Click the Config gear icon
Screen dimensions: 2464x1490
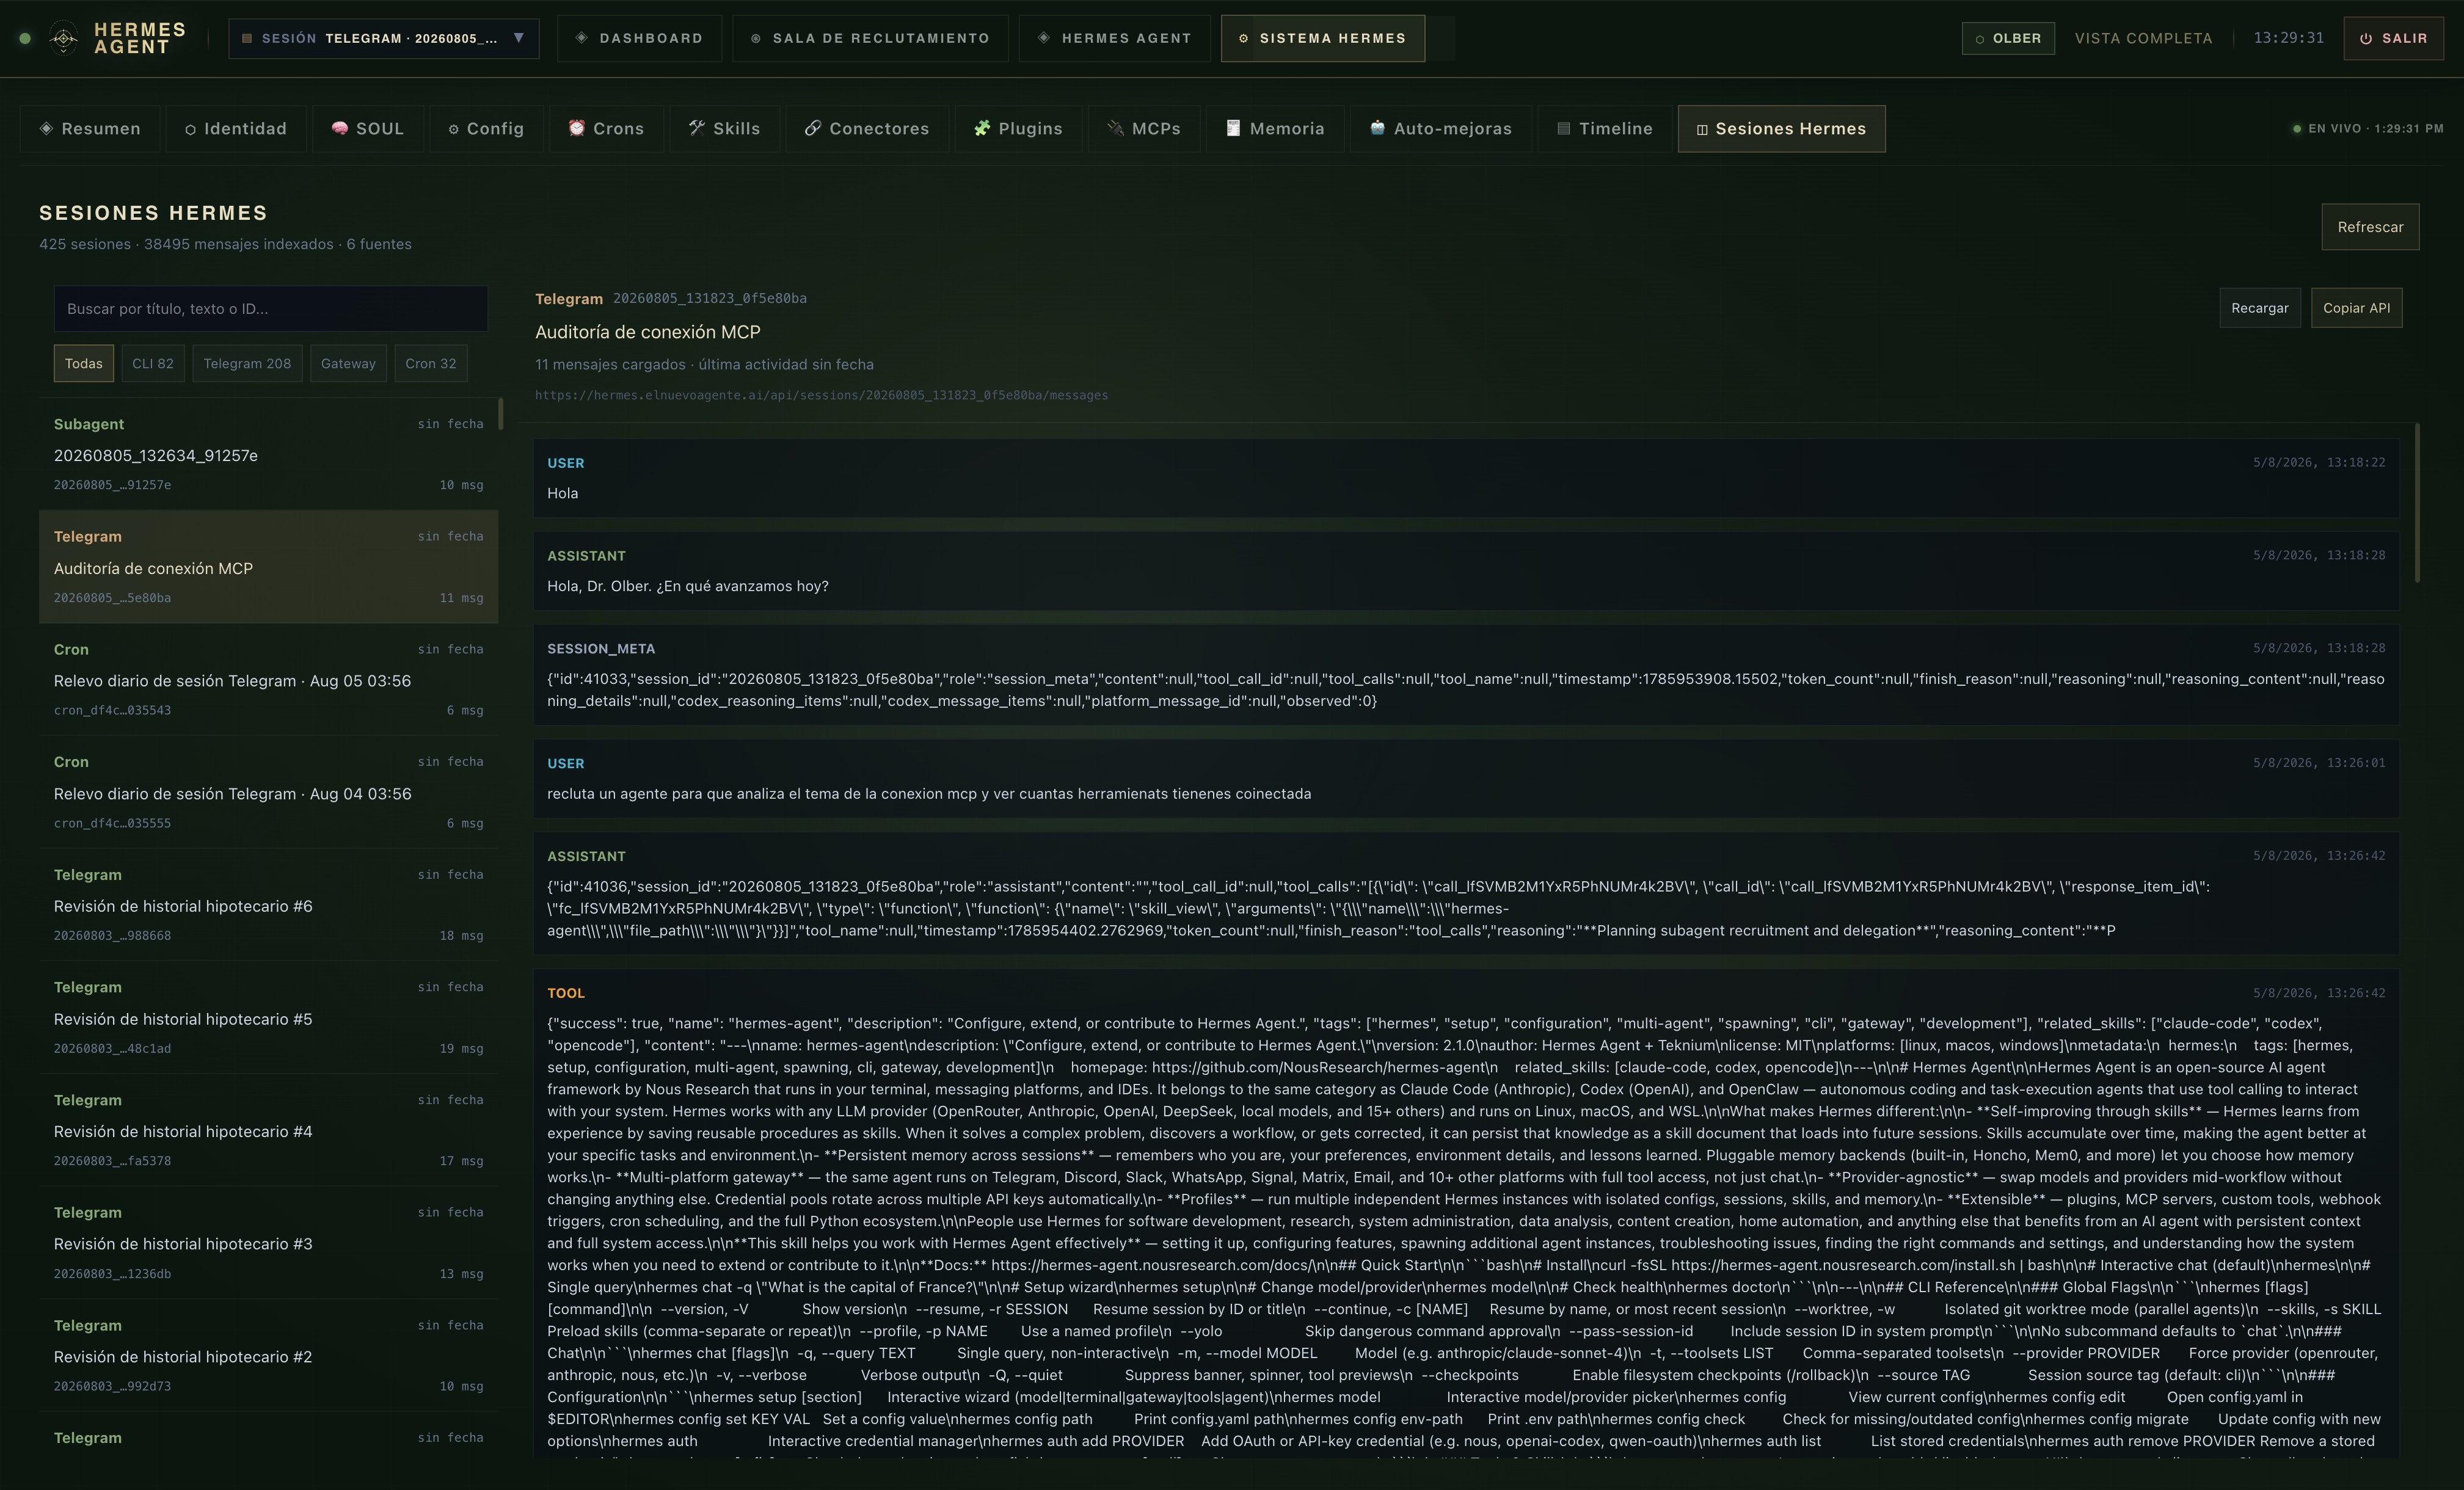453,129
